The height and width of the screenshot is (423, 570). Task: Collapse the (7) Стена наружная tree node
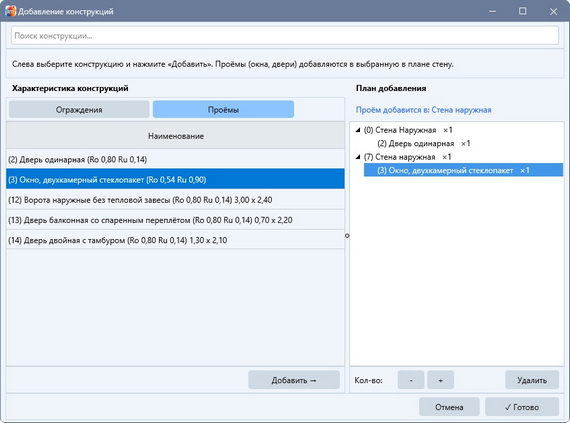(x=358, y=157)
